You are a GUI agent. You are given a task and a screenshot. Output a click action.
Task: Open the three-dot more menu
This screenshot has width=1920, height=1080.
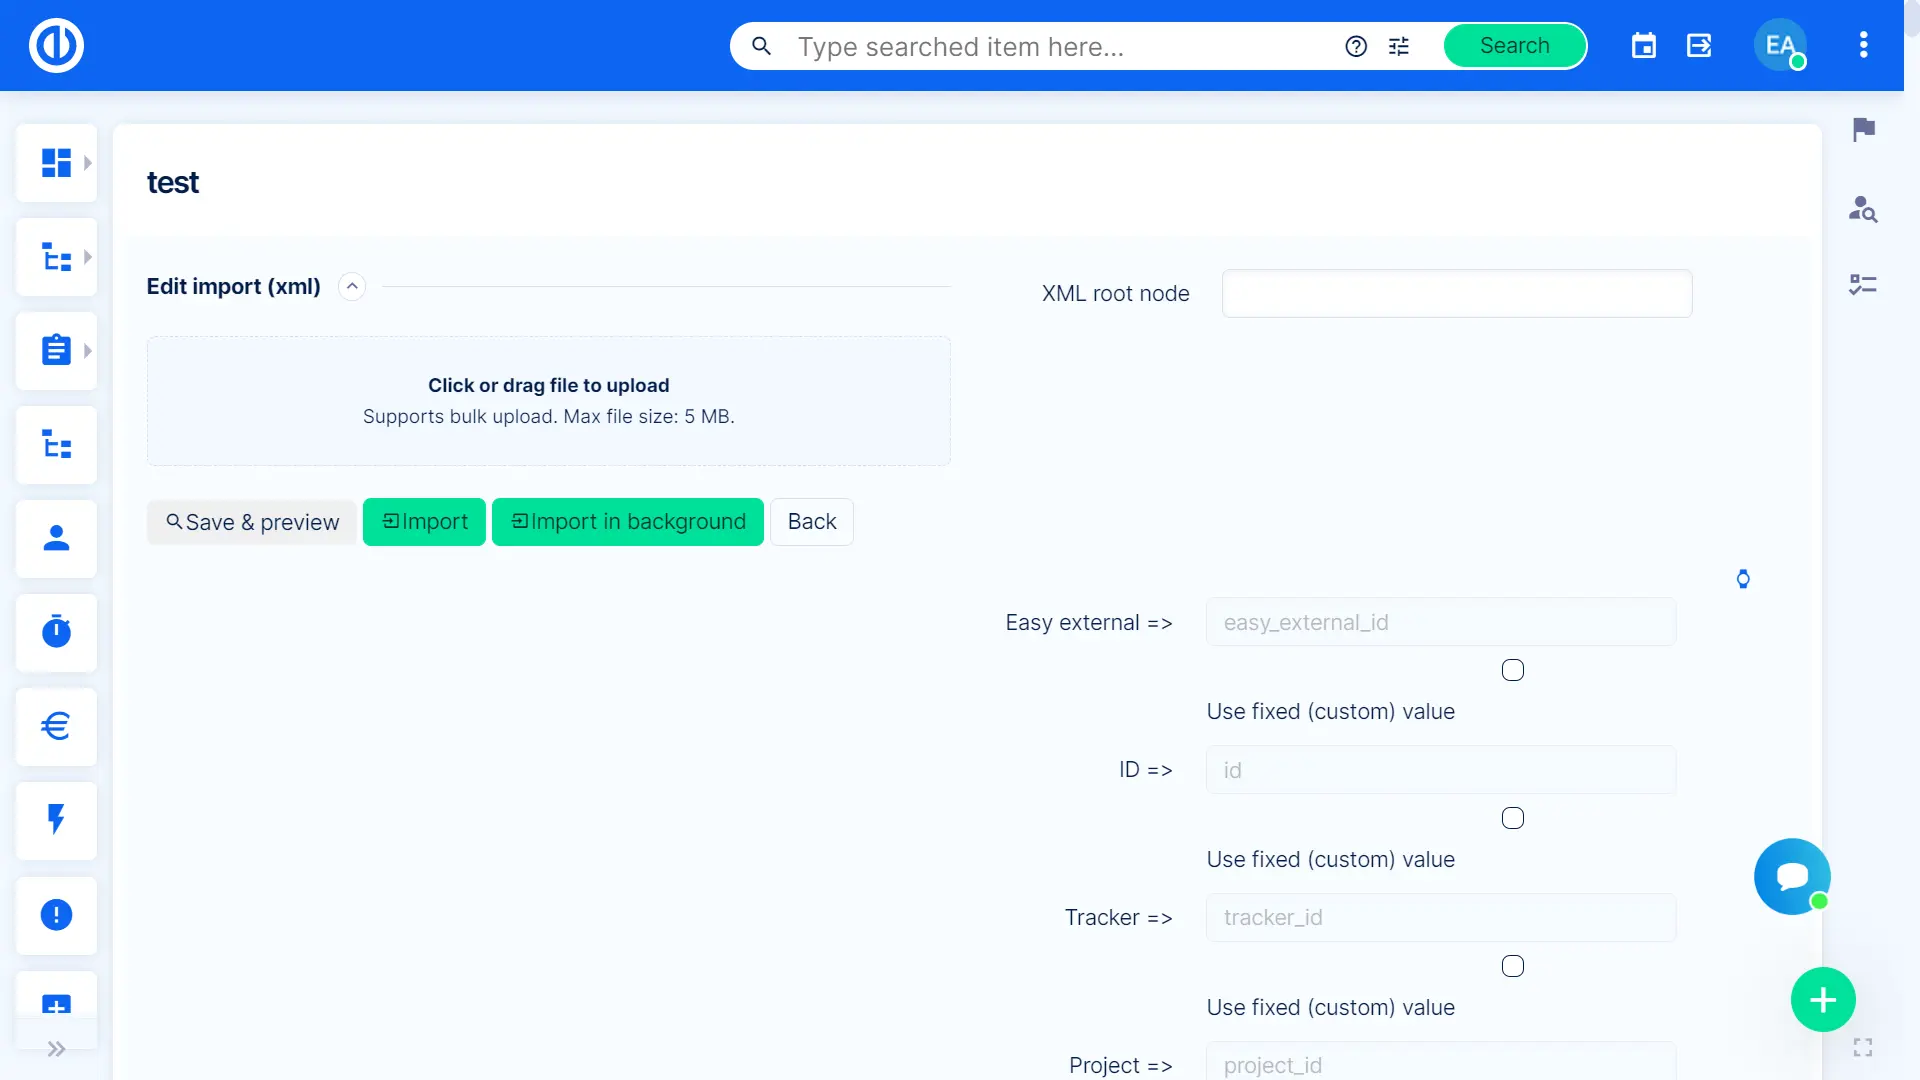tap(1863, 45)
